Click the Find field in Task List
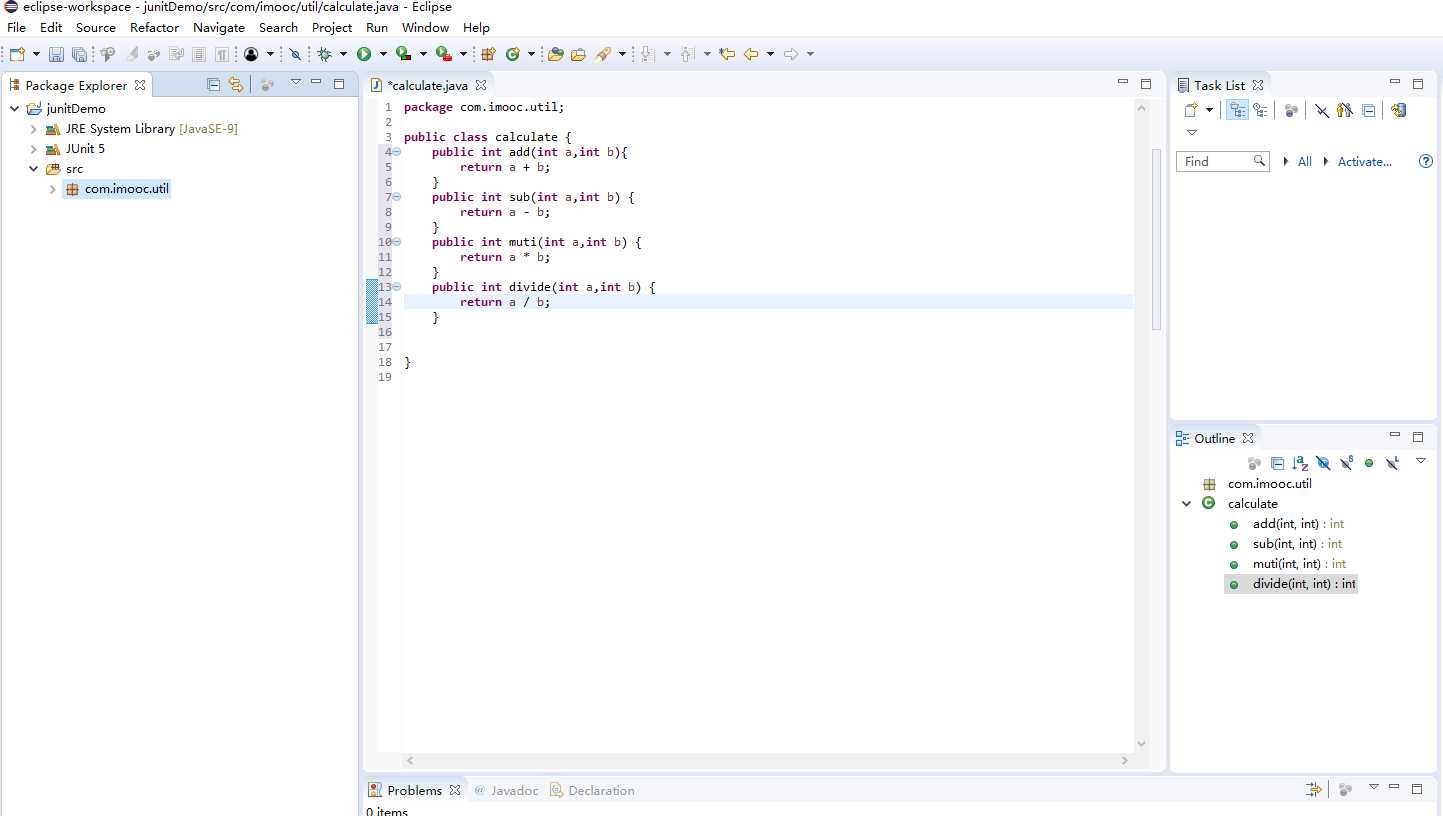This screenshot has width=1443, height=816. coord(1222,161)
